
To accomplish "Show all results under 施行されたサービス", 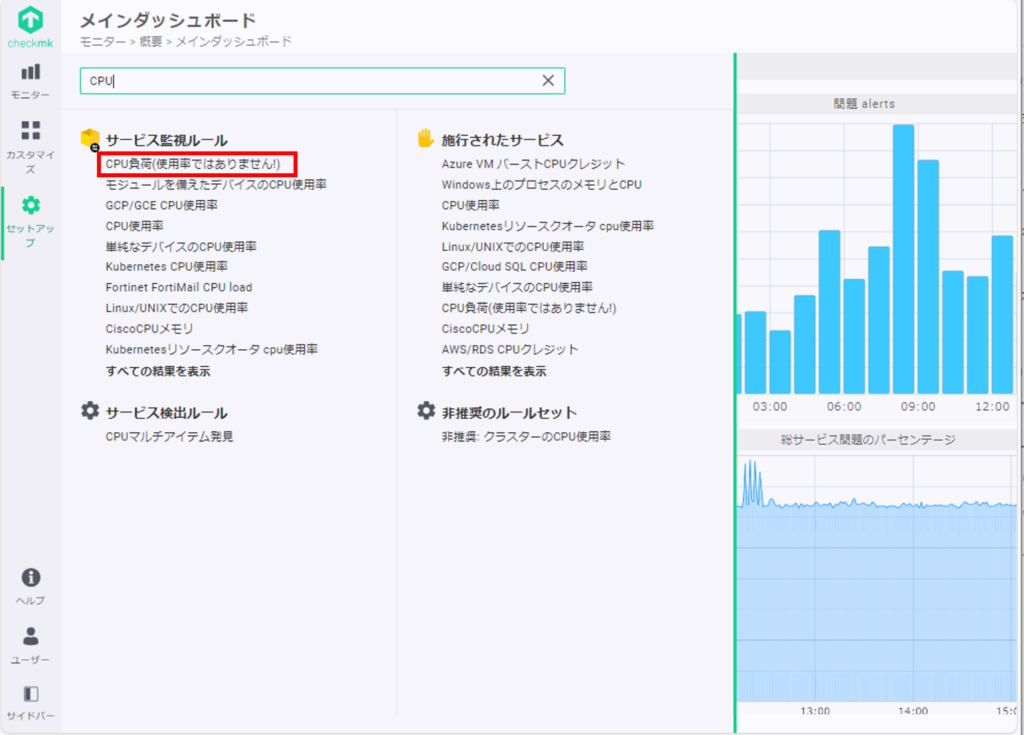I will [x=494, y=371].
